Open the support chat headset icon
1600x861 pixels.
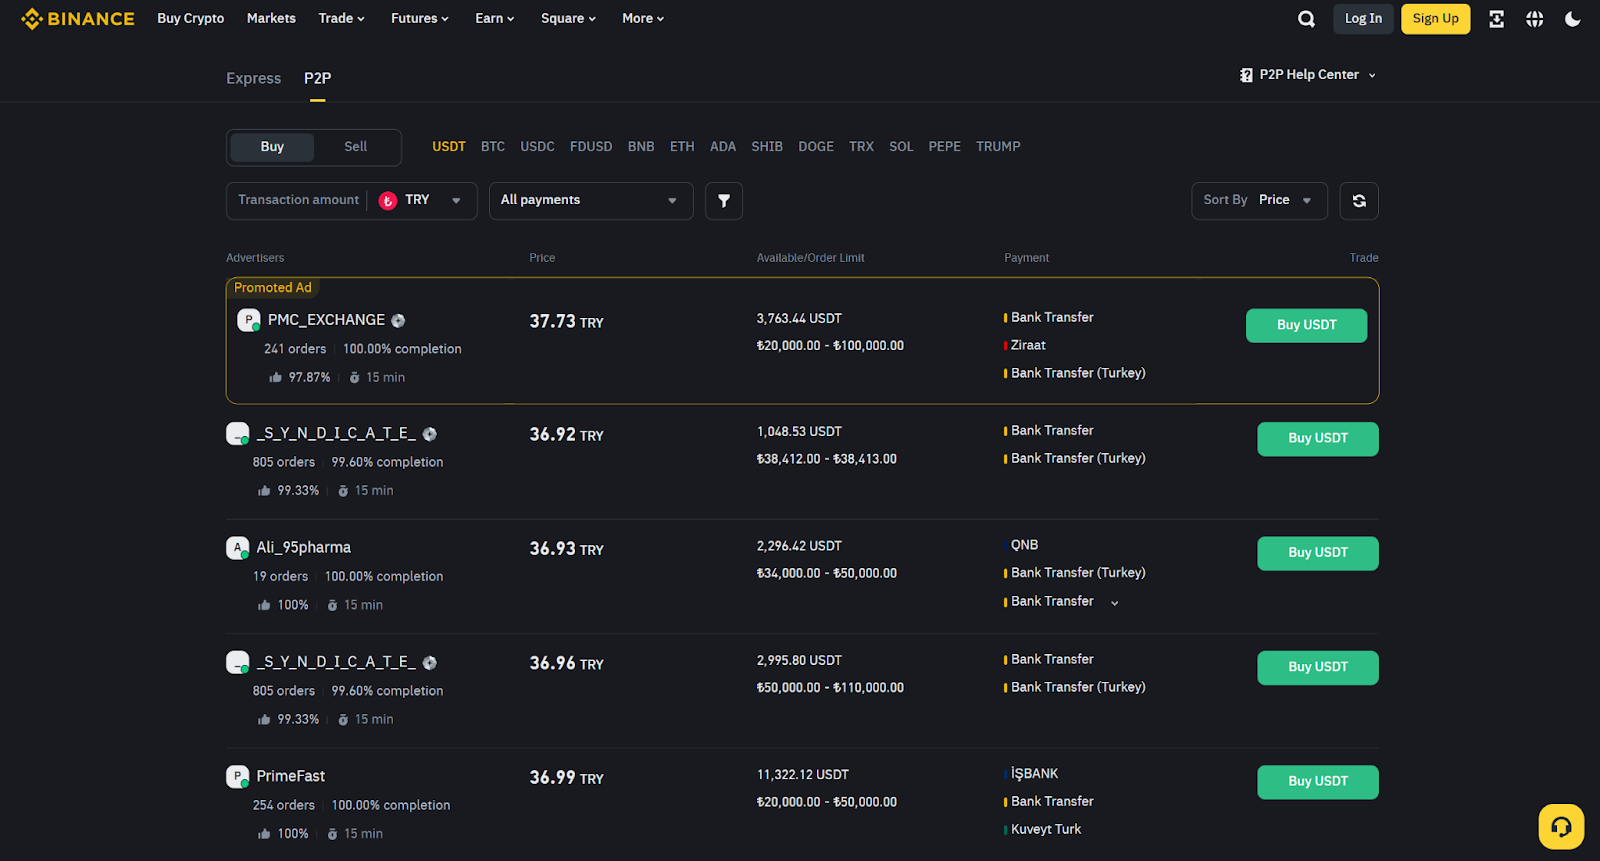coord(1561,827)
